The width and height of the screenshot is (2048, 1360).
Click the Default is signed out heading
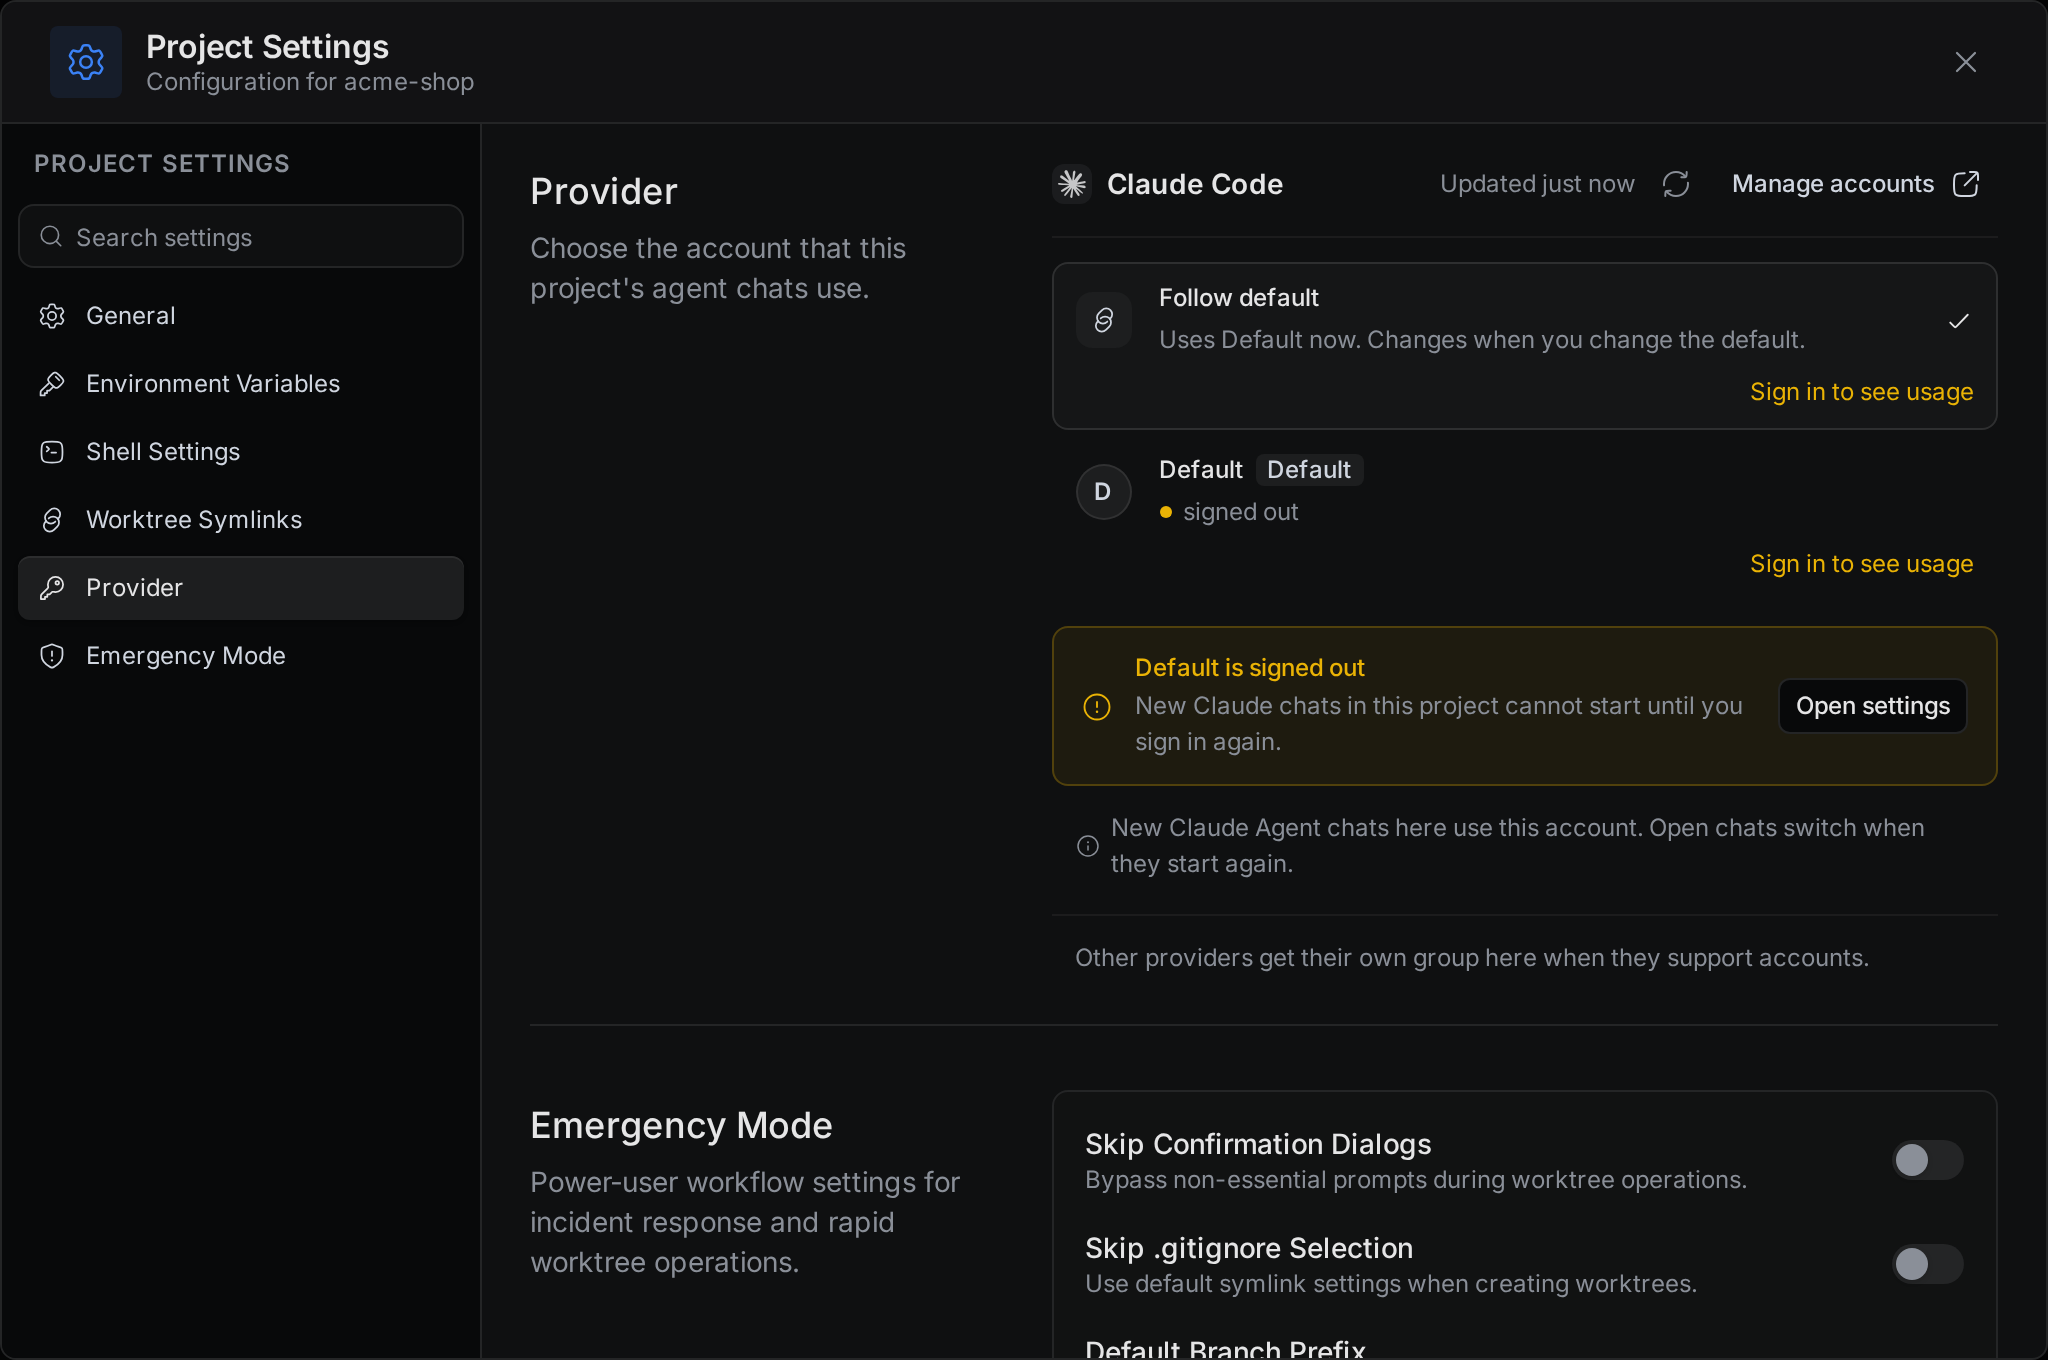point(1249,668)
